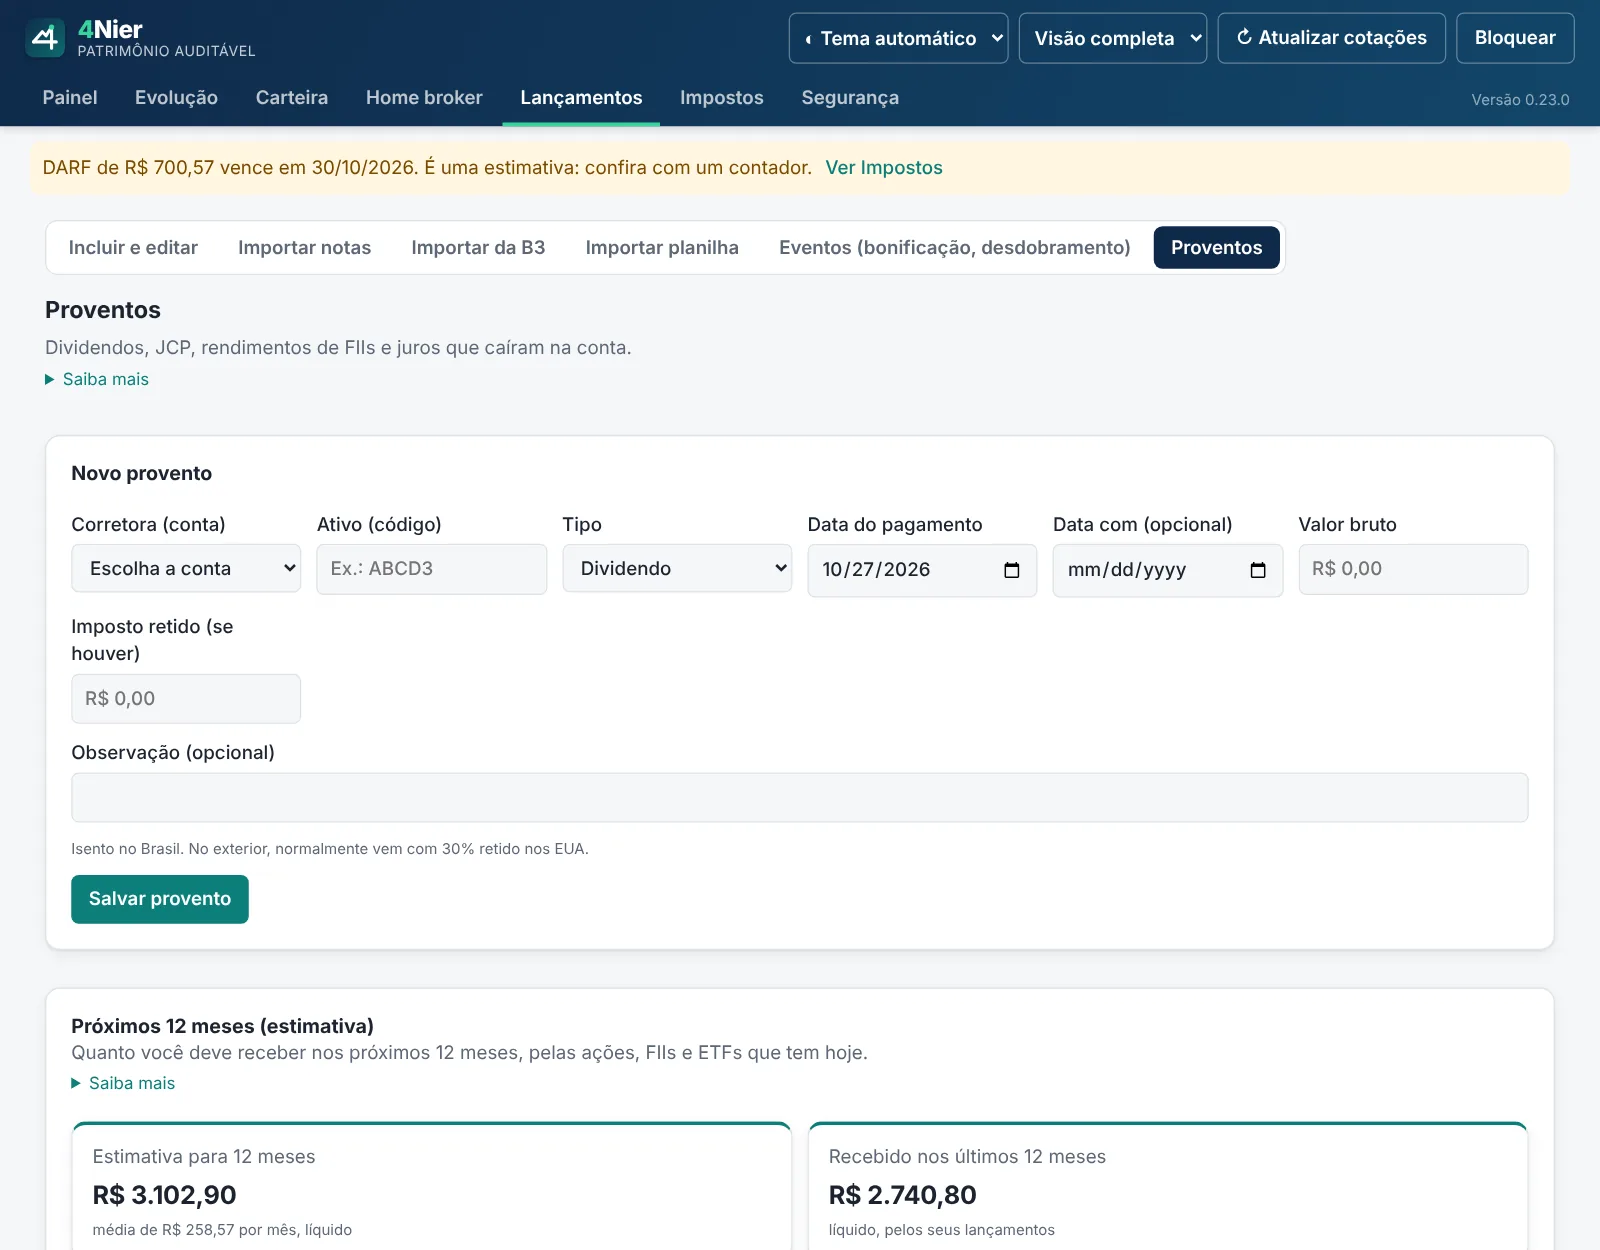Go to the Painel tab
The width and height of the screenshot is (1600, 1250).
pos(70,97)
